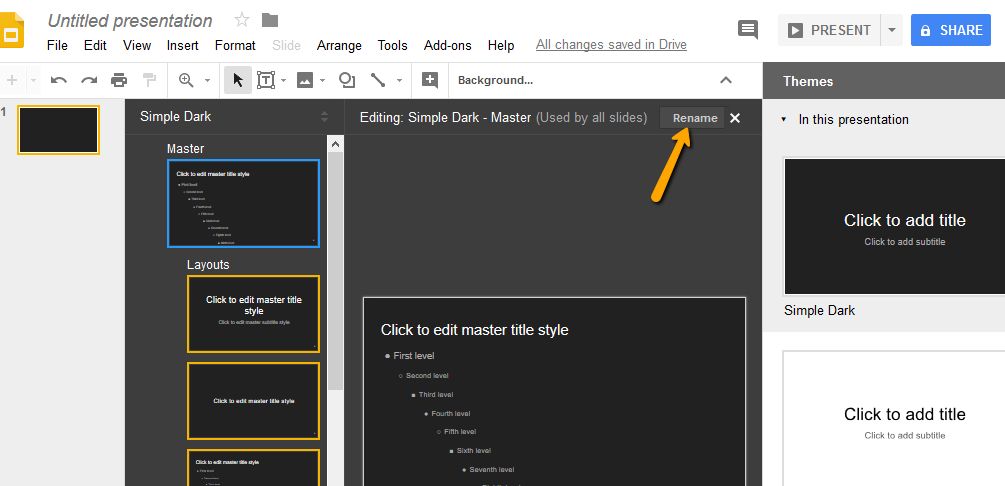Click the add comment toolbar icon
The image size is (1005, 486).
pyautogui.click(x=429, y=80)
